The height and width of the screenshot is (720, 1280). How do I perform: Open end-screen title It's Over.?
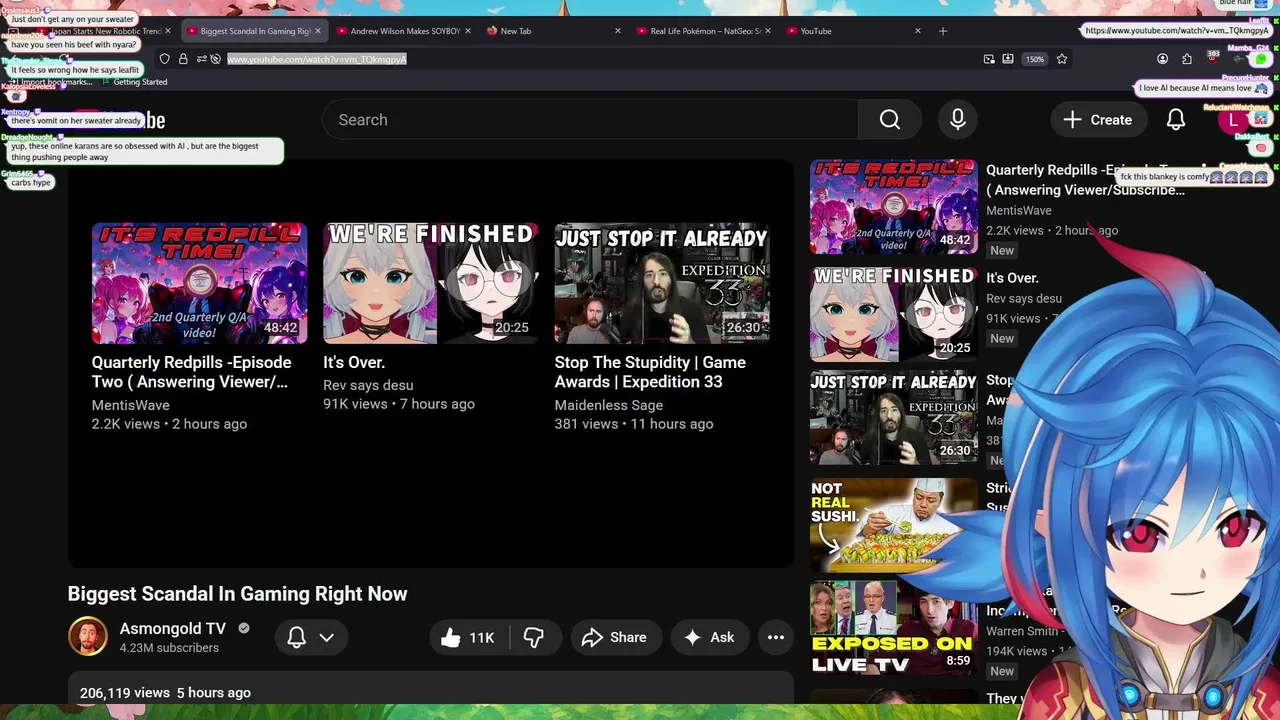(x=354, y=362)
